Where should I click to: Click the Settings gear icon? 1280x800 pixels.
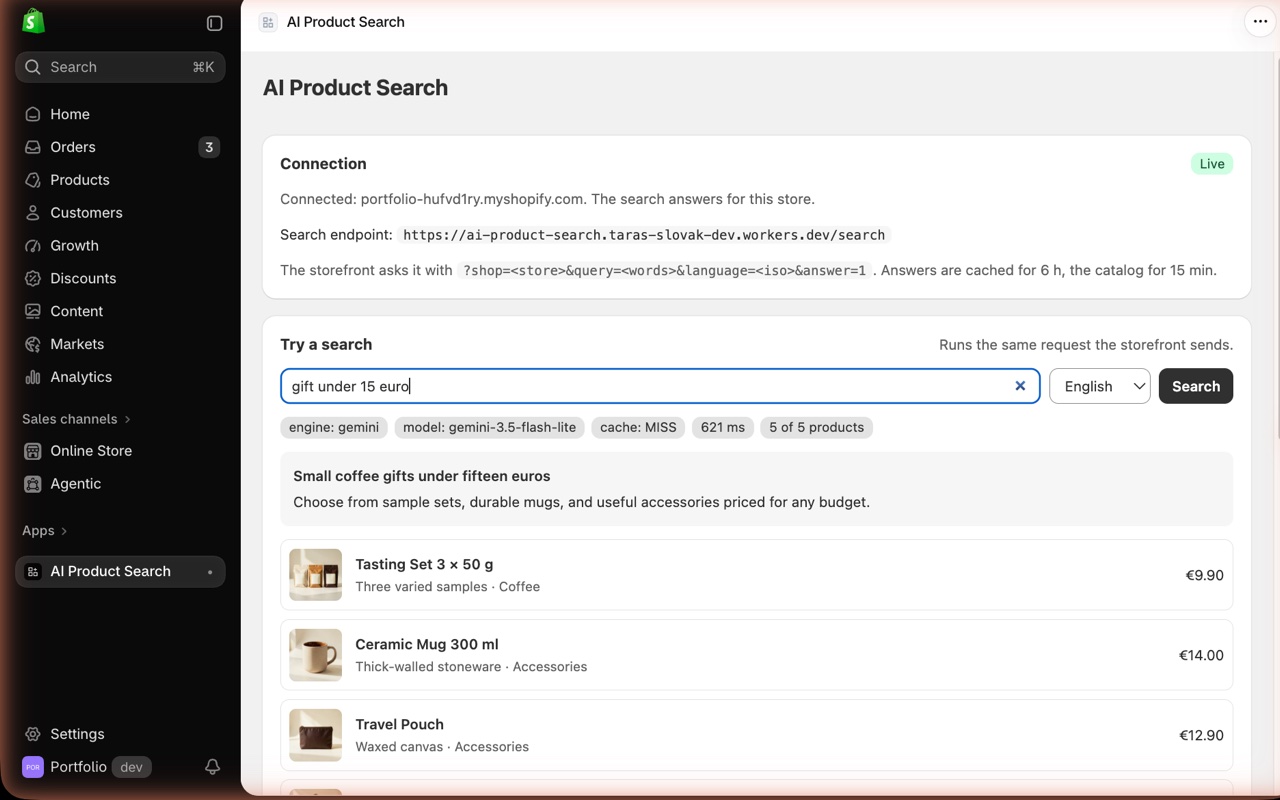click(x=33, y=734)
